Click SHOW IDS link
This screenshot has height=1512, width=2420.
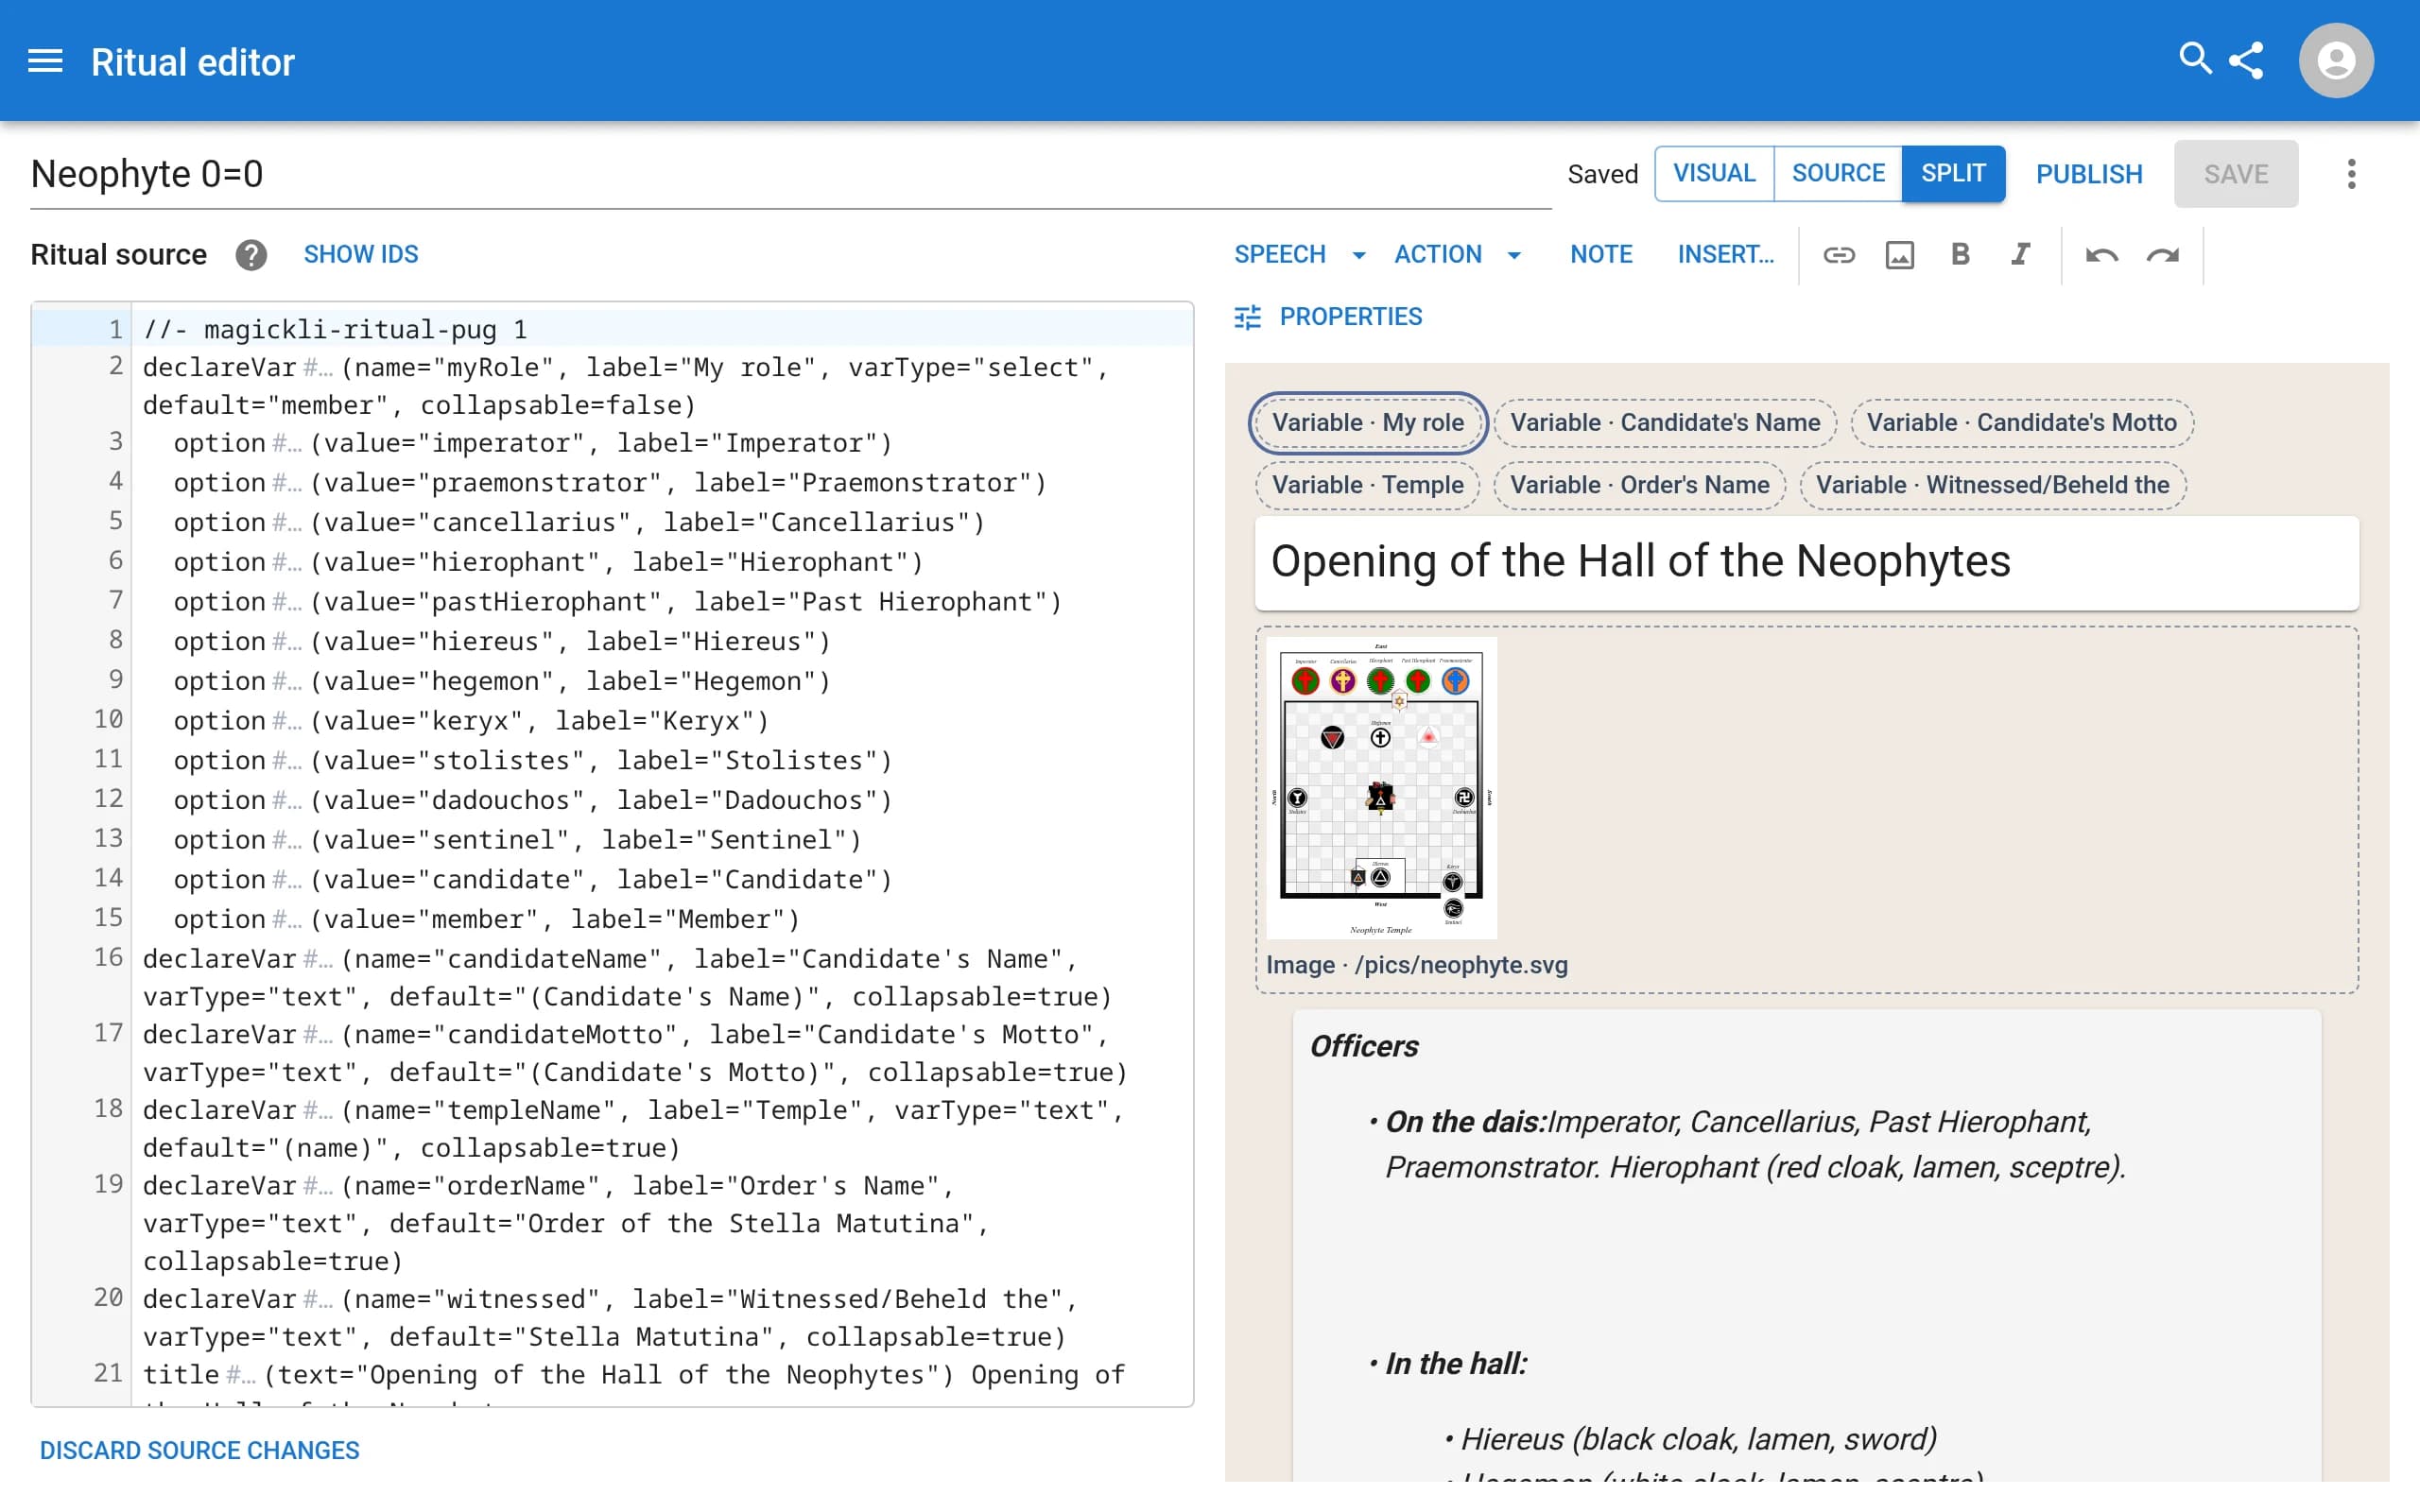tap(361, 254)
